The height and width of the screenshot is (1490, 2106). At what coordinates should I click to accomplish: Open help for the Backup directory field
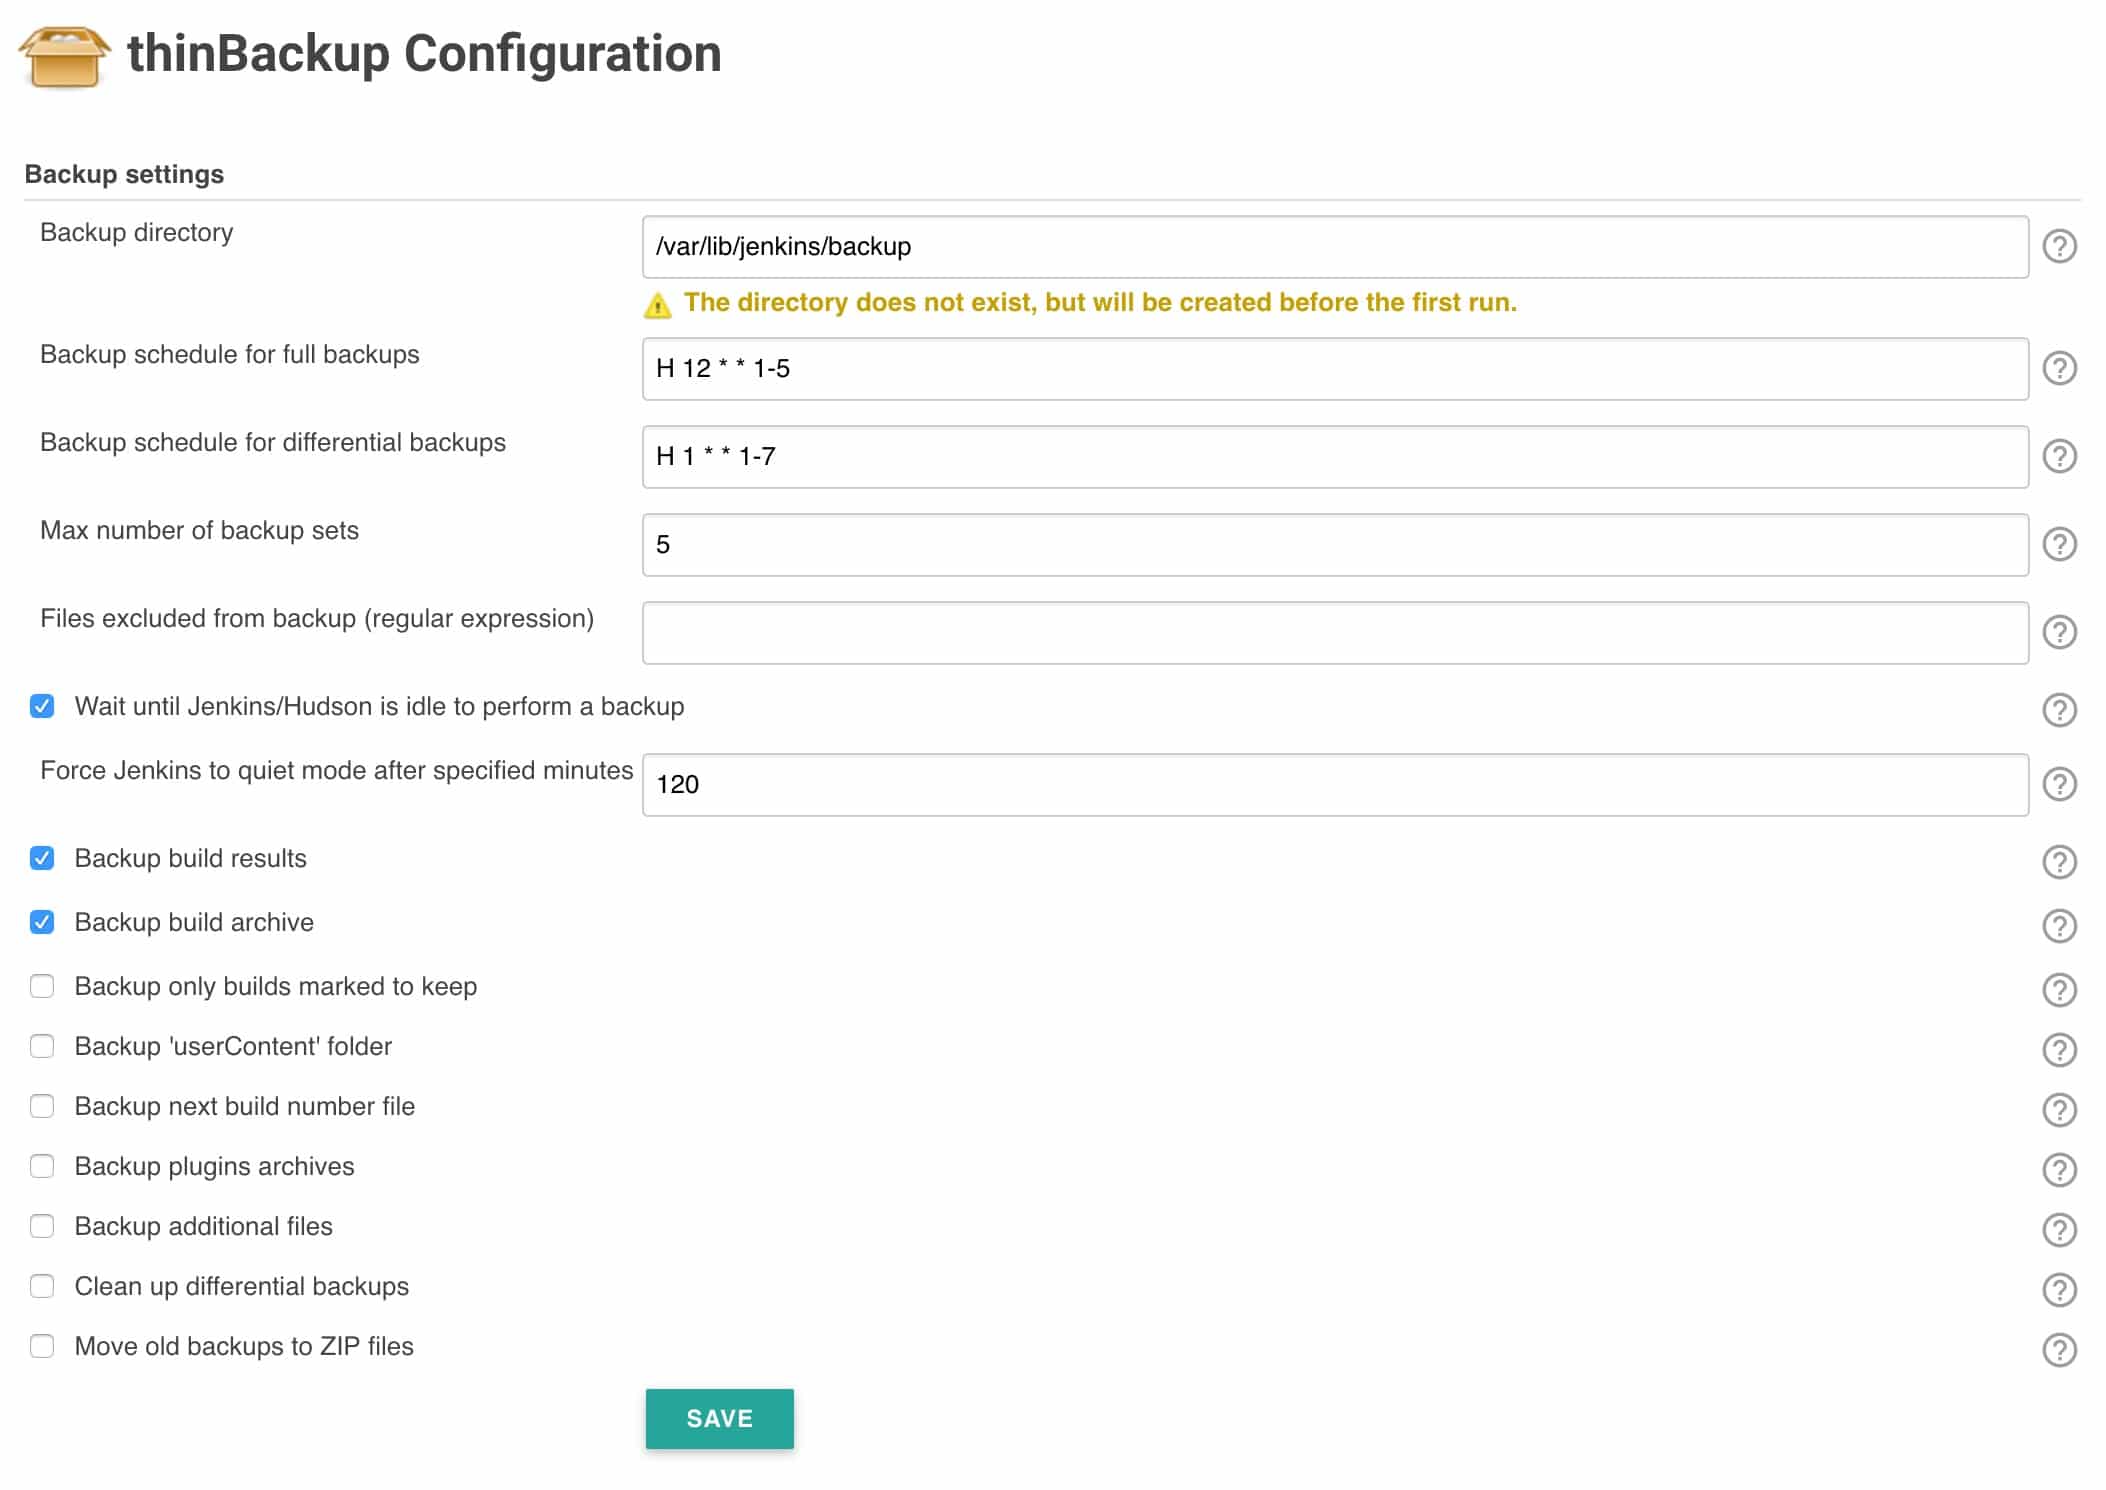(x=2060, y=247)
